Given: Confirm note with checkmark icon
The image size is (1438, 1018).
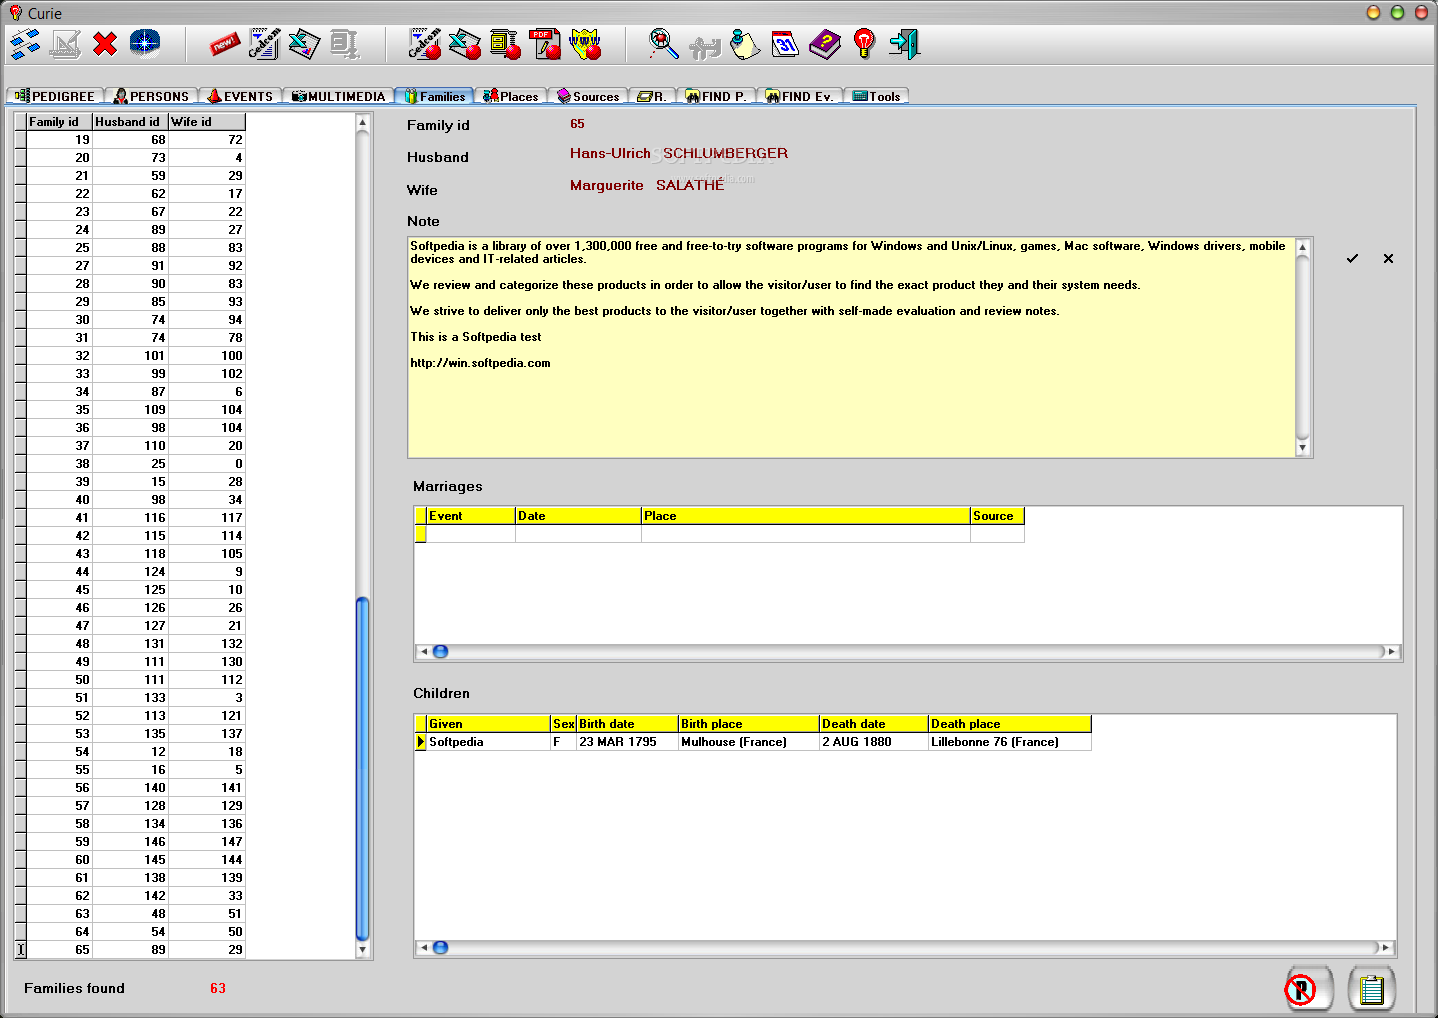Looking at the screenshot, I should click(x=1352, y=258).
